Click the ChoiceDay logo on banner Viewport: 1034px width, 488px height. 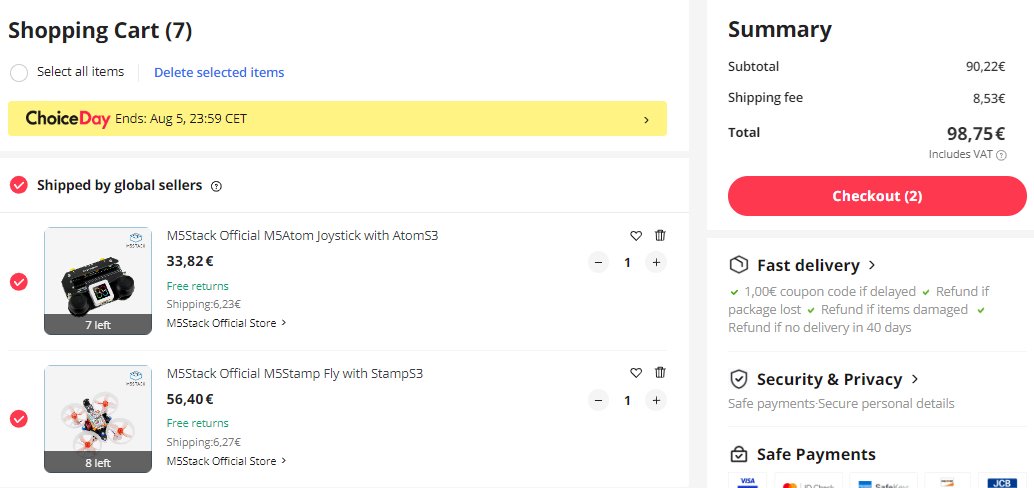[x=68, y=119]
